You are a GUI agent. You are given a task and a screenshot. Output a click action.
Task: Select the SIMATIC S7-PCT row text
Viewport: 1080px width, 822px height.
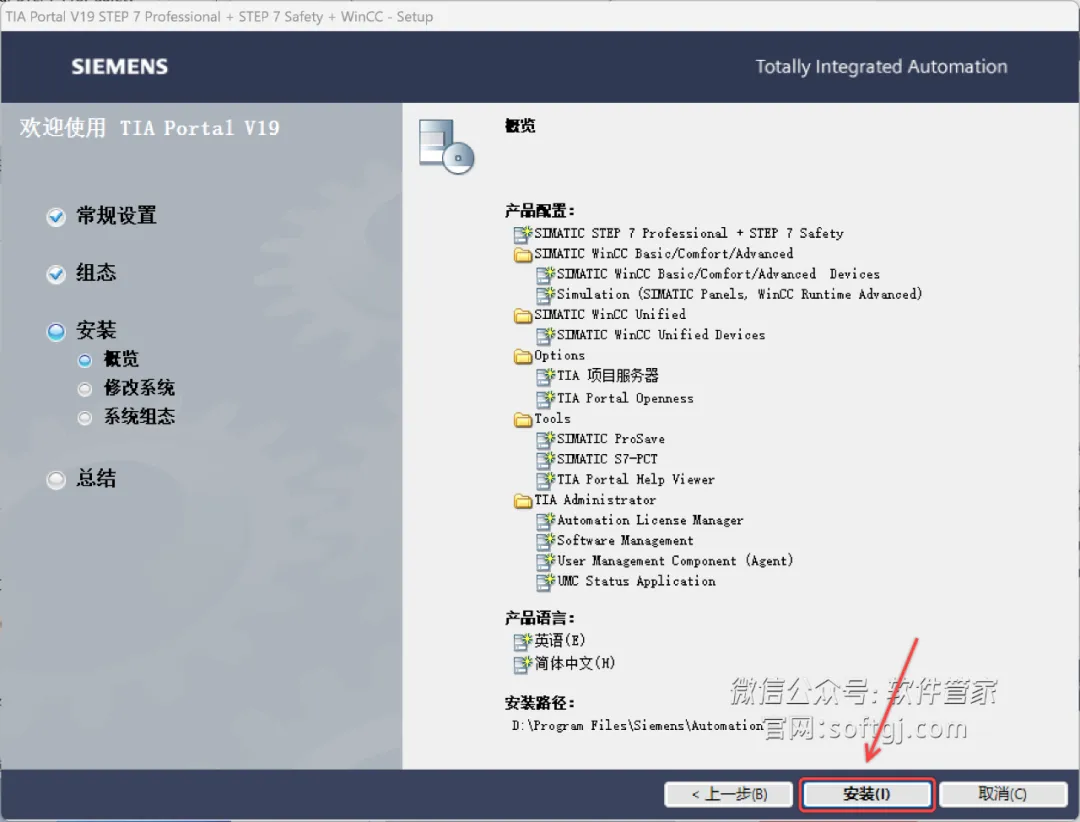[608, 459]
